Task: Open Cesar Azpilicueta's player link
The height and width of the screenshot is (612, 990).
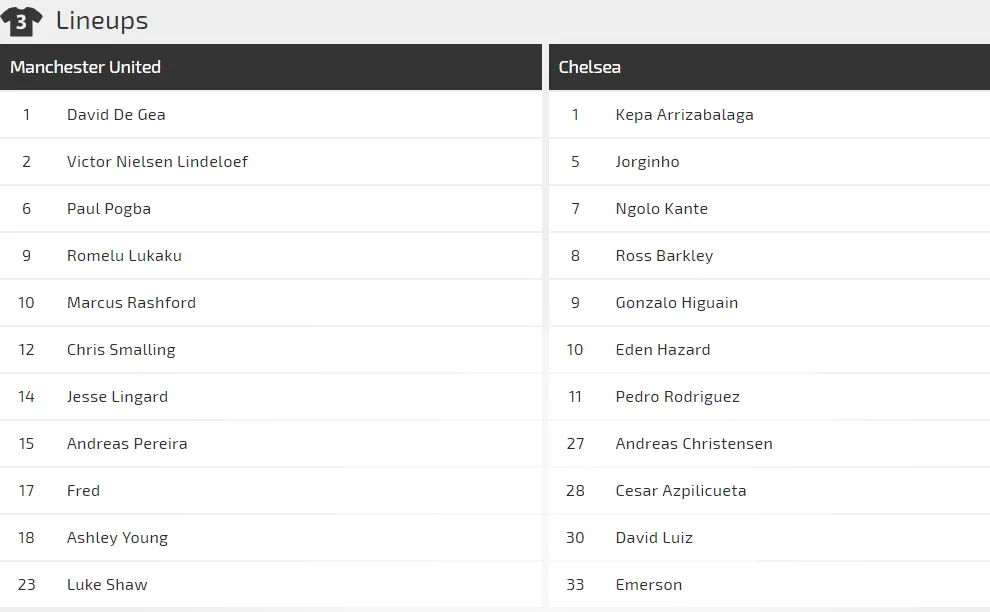Action: click(x=680, y=490)
